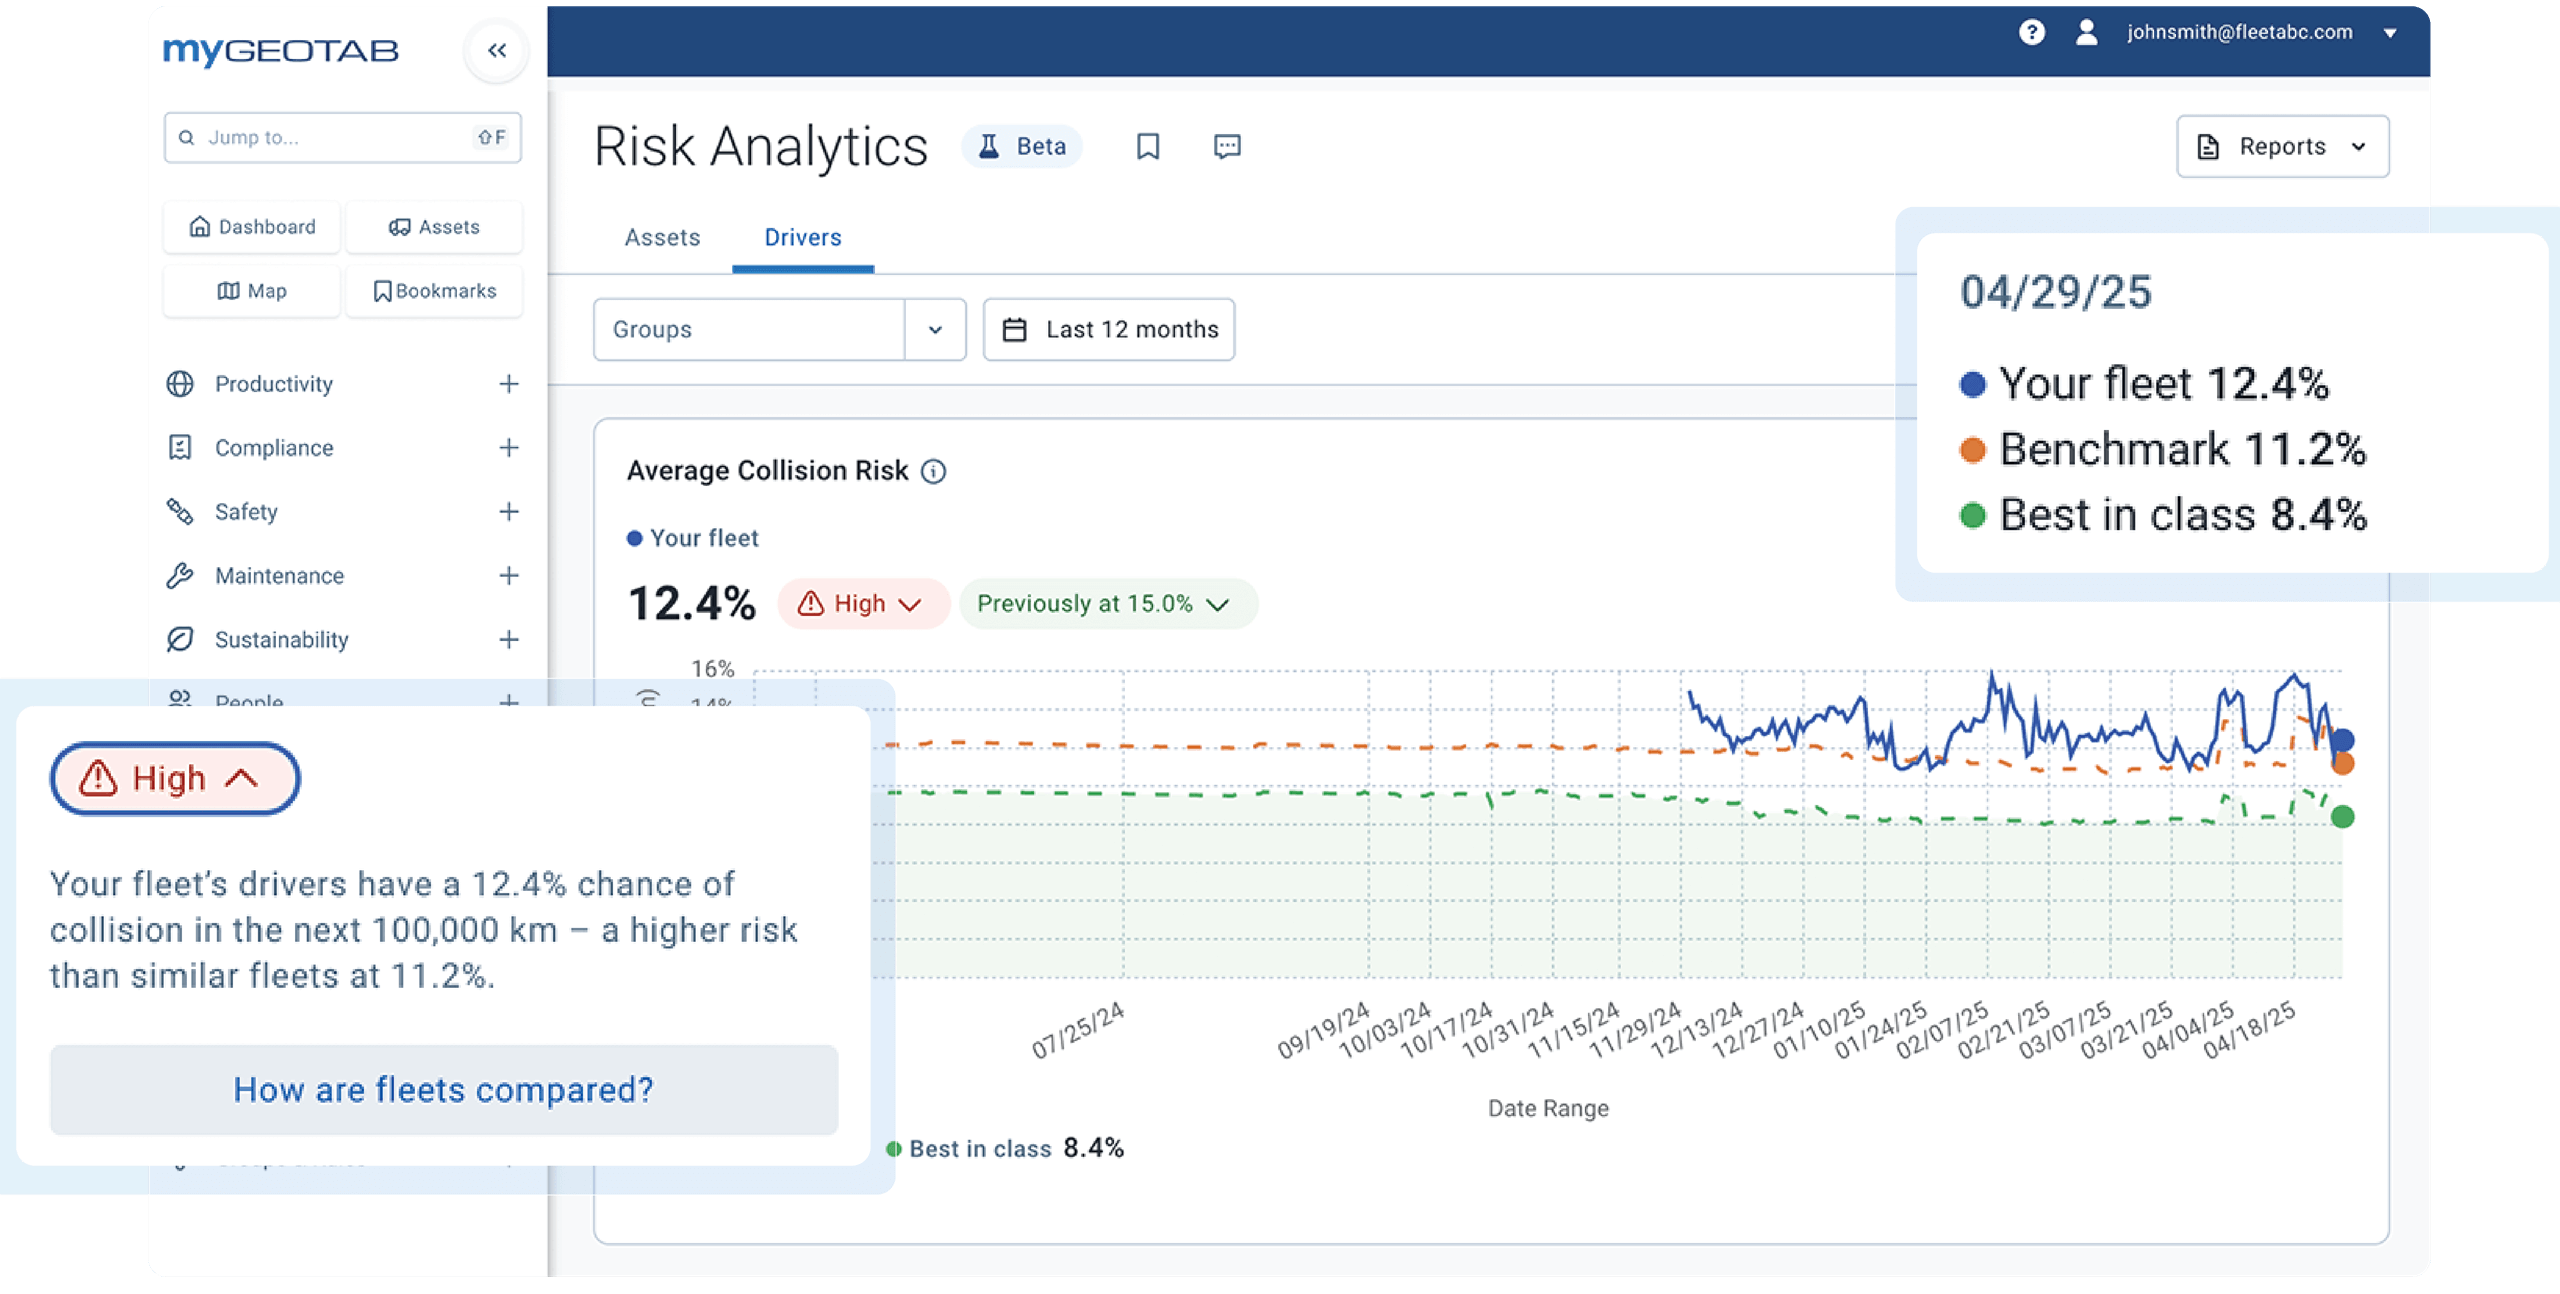The image size is (2560, 1294).
Task: Bookmark the Risk Analytics page
Action: click(1147, 147)
